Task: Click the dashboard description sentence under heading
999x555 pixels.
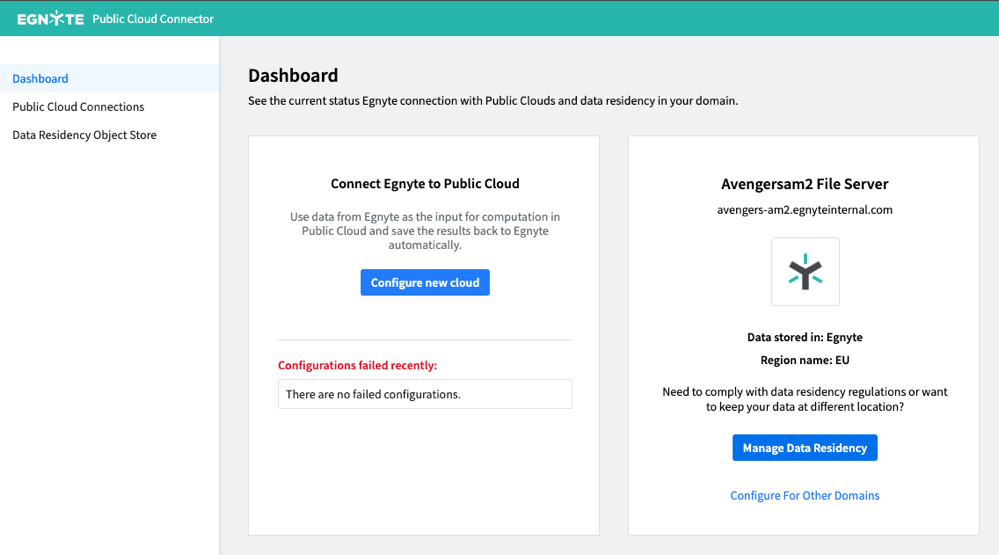Action: pos(493,101)
